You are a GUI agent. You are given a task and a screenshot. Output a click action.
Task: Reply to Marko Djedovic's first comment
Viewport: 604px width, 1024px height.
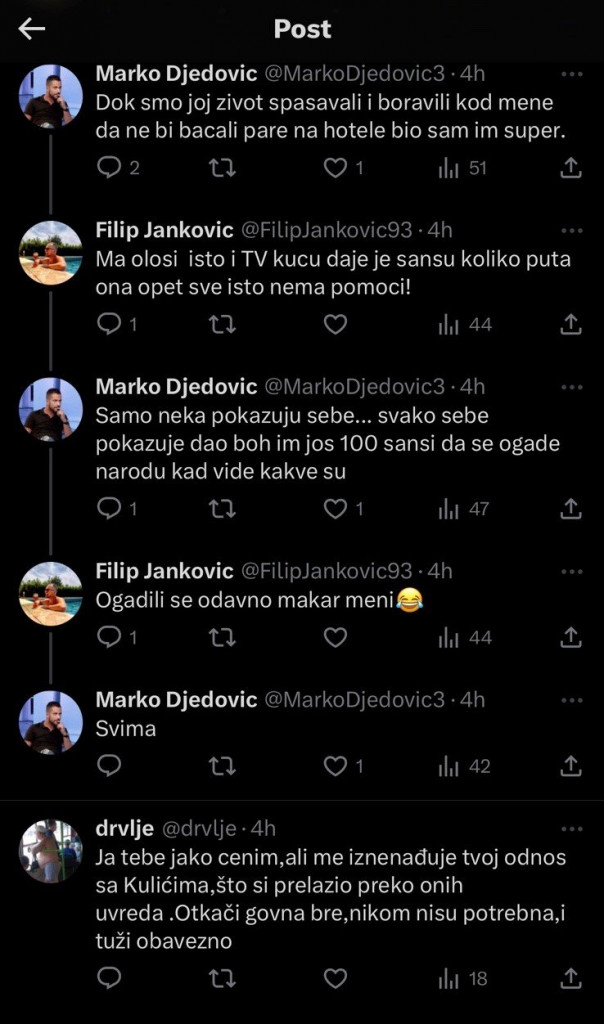click(x=109, y=168)
